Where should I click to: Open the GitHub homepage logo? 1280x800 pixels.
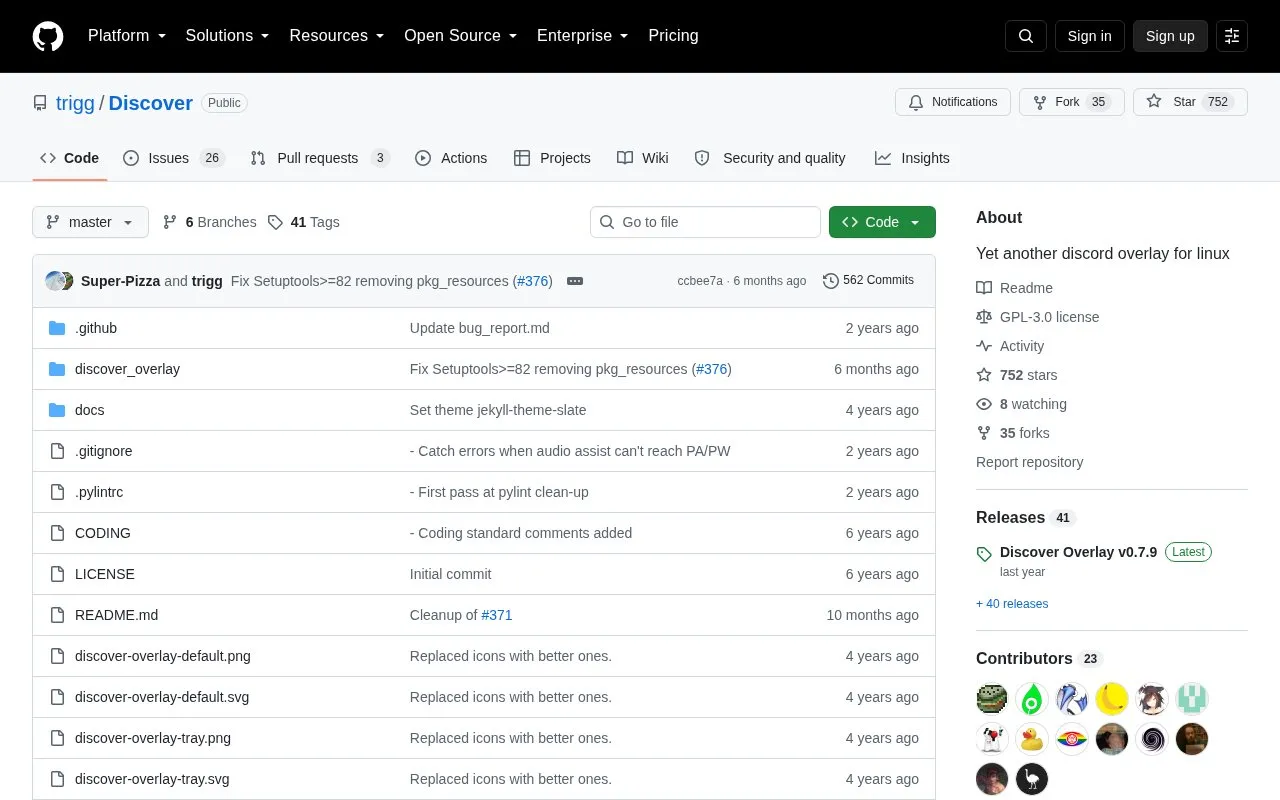(48, 36)
